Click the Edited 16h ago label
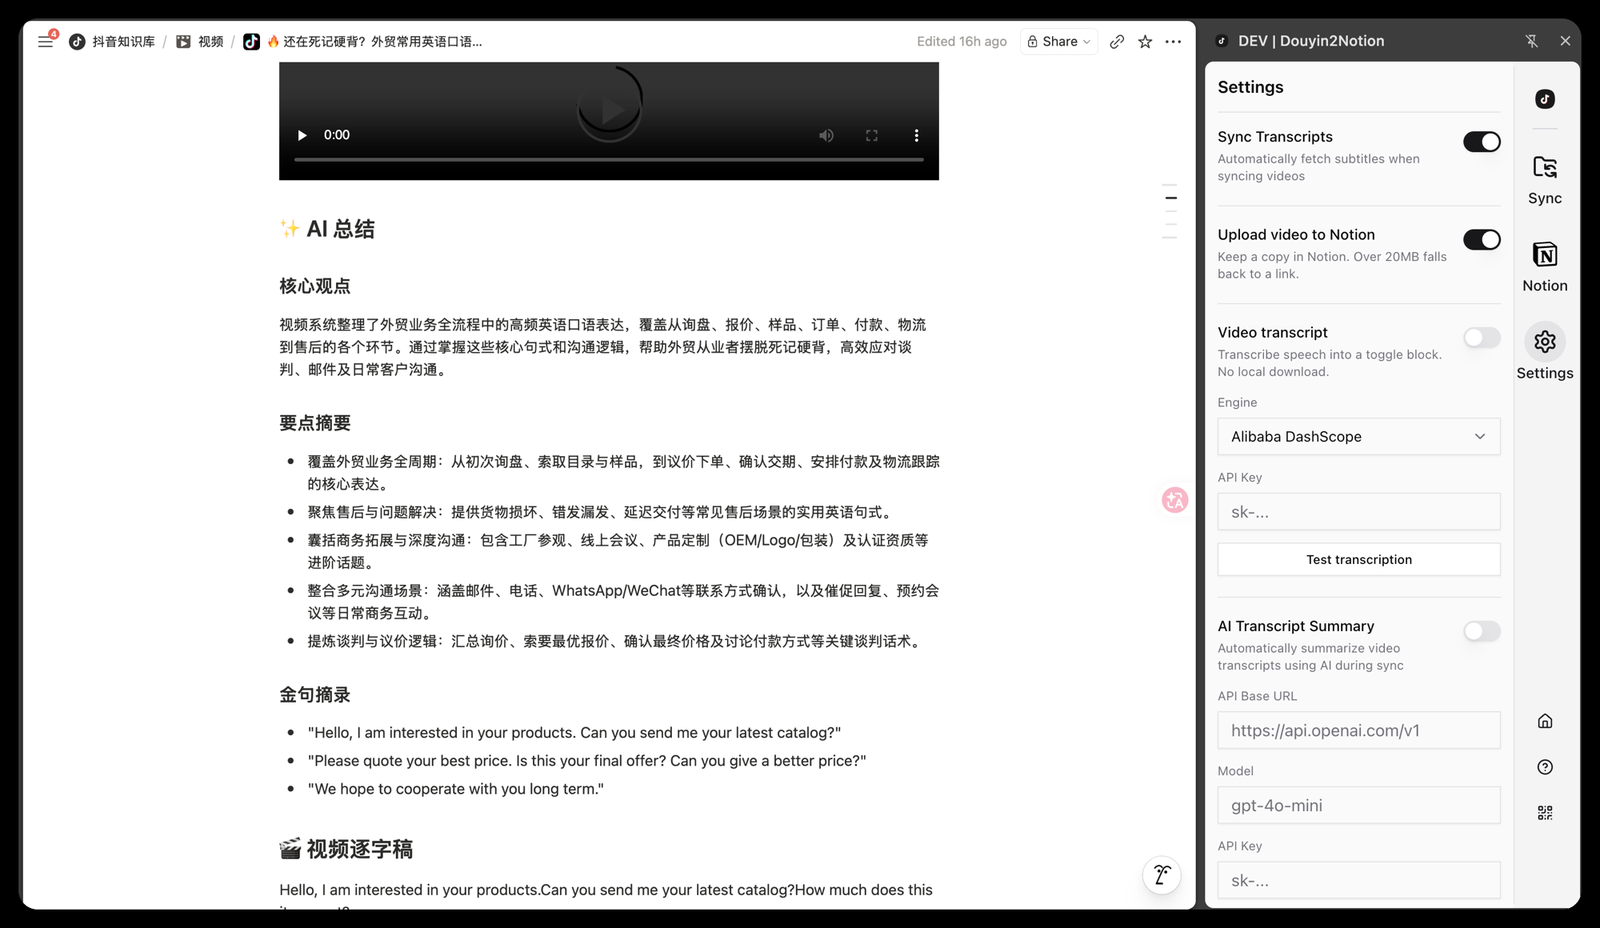This screenshot has width=1600, height=928. coord(961,41)
